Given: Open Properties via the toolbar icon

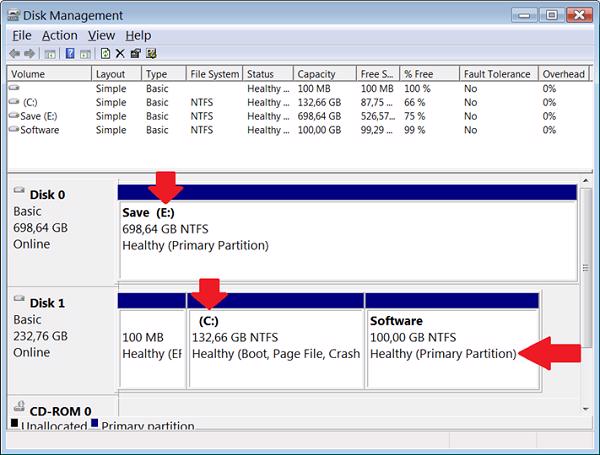Looking at the screenshot, I should point(136,53).
